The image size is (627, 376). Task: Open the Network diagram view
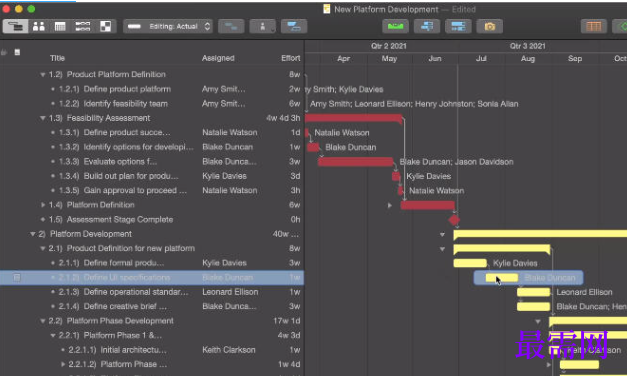coord(83,26)
